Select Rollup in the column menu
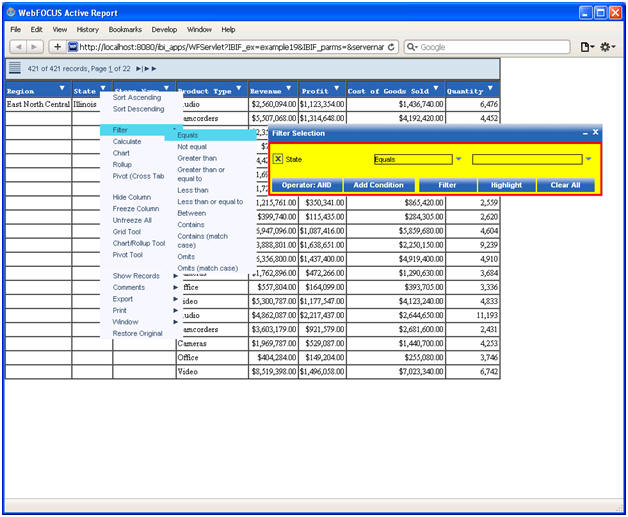This screenshot has width=628, height=517. [x=122, y=165]
